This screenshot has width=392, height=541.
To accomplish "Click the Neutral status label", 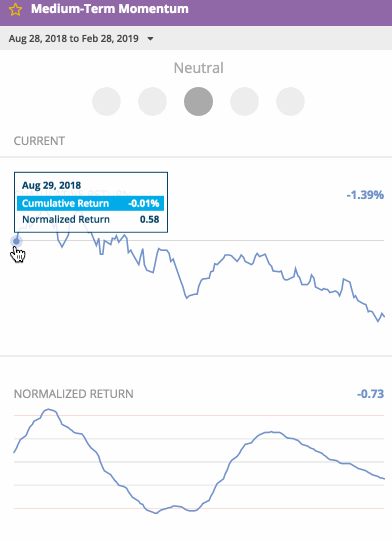I will (x=198, y=68).
